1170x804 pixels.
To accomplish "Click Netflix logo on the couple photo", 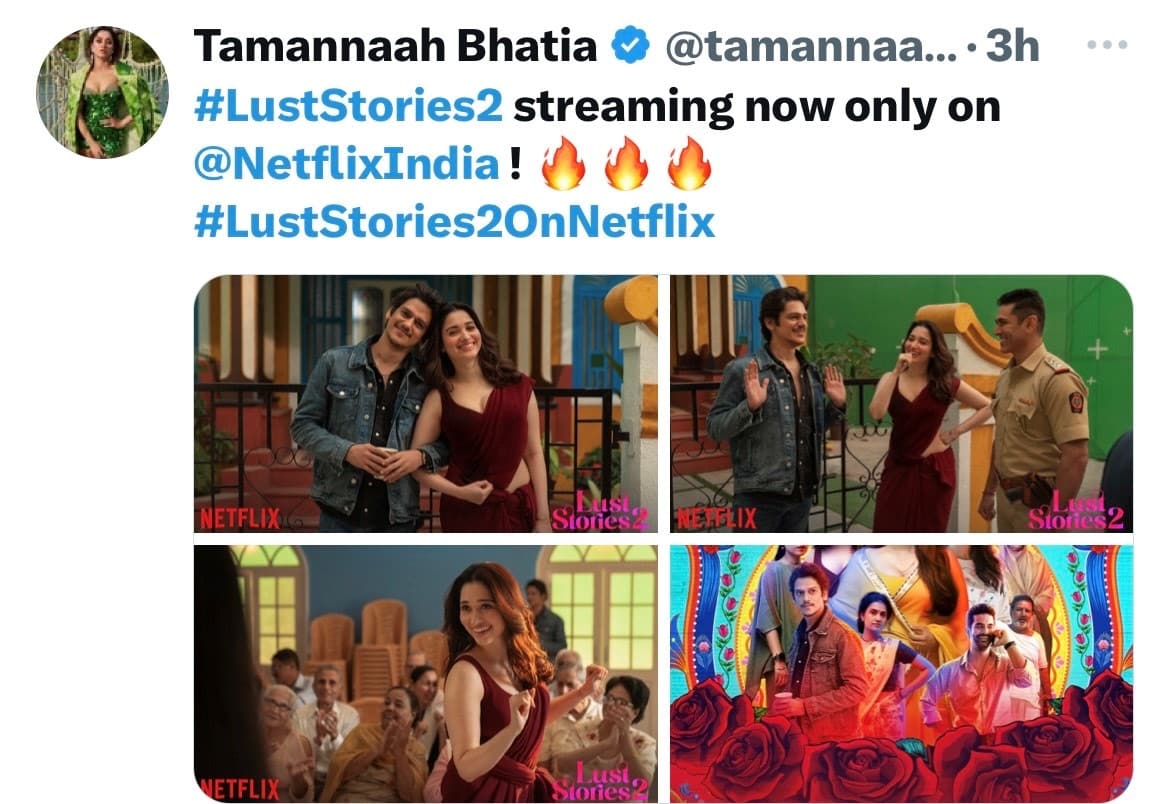I will (x=240, y=518).
